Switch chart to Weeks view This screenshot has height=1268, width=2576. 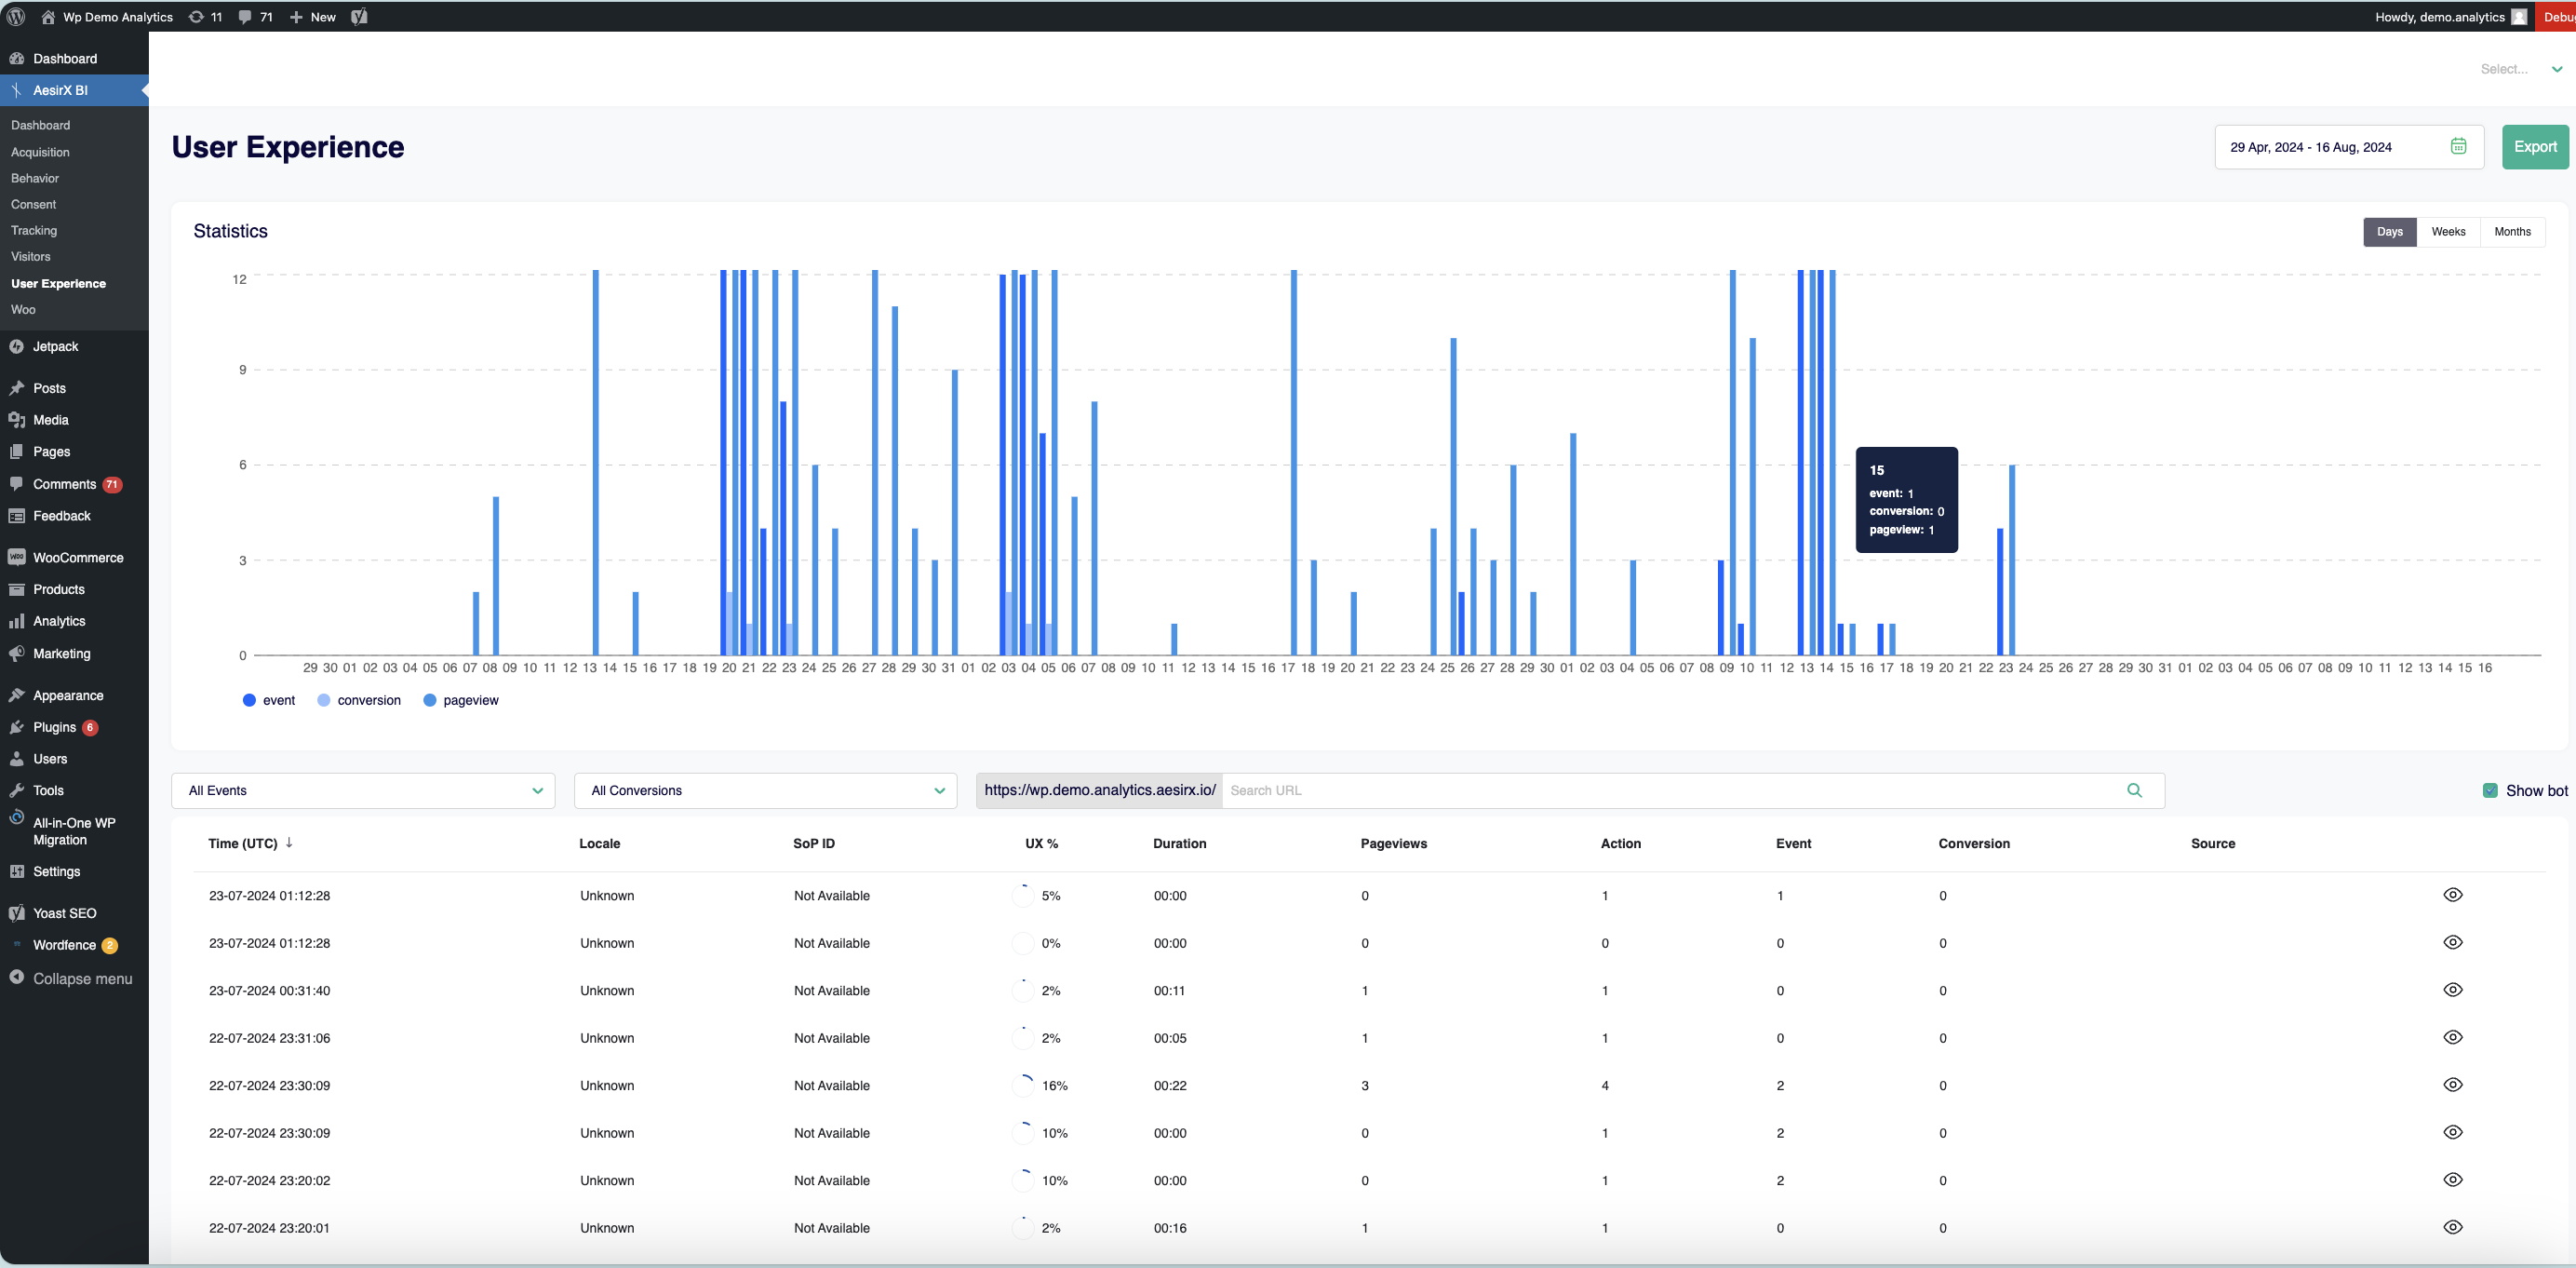pos(2448,232)
